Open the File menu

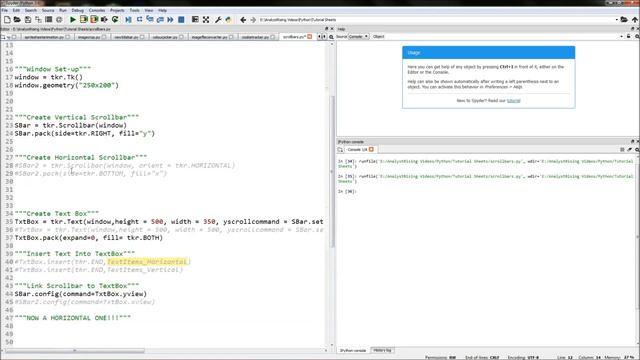[x=4, y=10]
